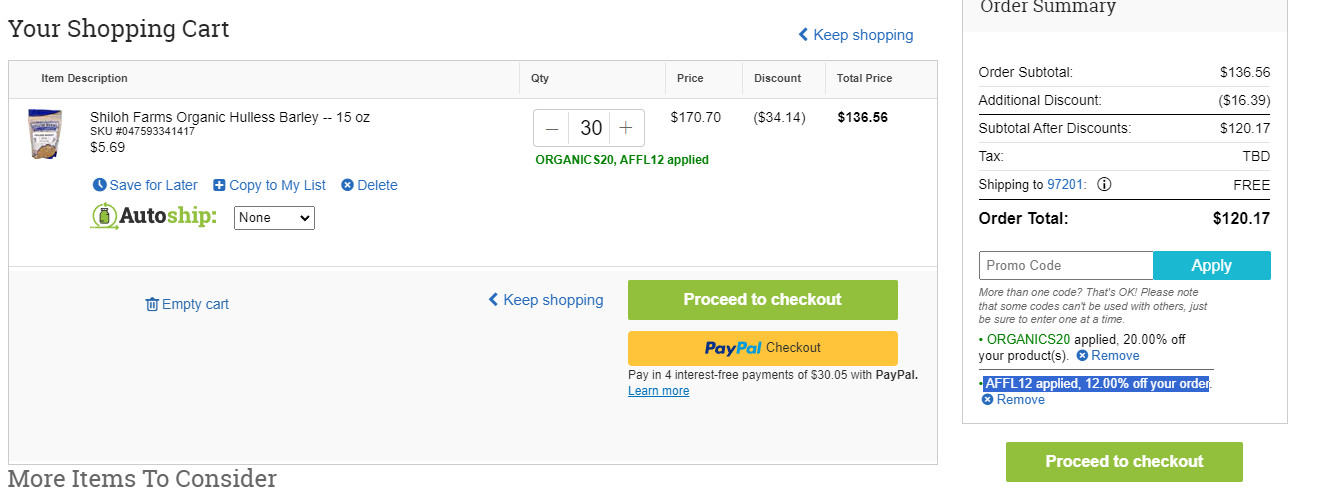Image resolution: width=1318 pixels, height=492 pixels.
Task: Click the Copy to My List plus icon
Action: click(x=219, y=185)
